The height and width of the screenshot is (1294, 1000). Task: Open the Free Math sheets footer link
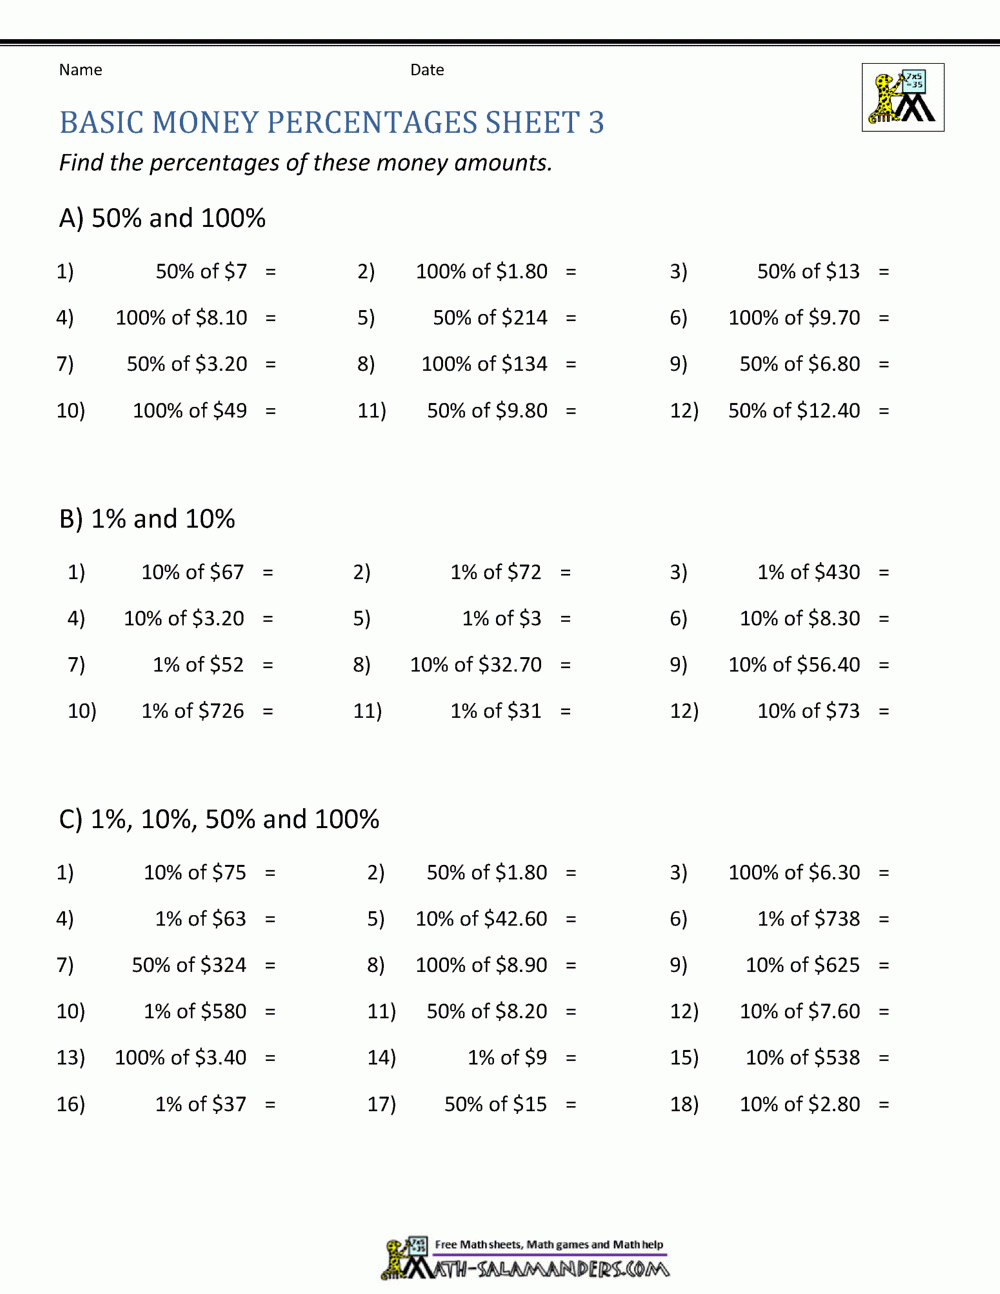tap(549, 1245)
